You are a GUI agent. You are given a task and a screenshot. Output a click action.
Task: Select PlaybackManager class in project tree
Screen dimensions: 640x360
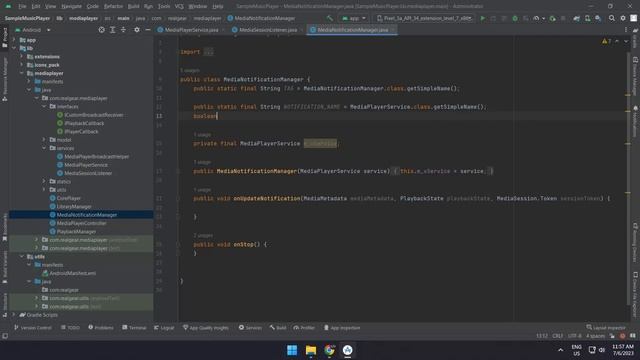76,231
